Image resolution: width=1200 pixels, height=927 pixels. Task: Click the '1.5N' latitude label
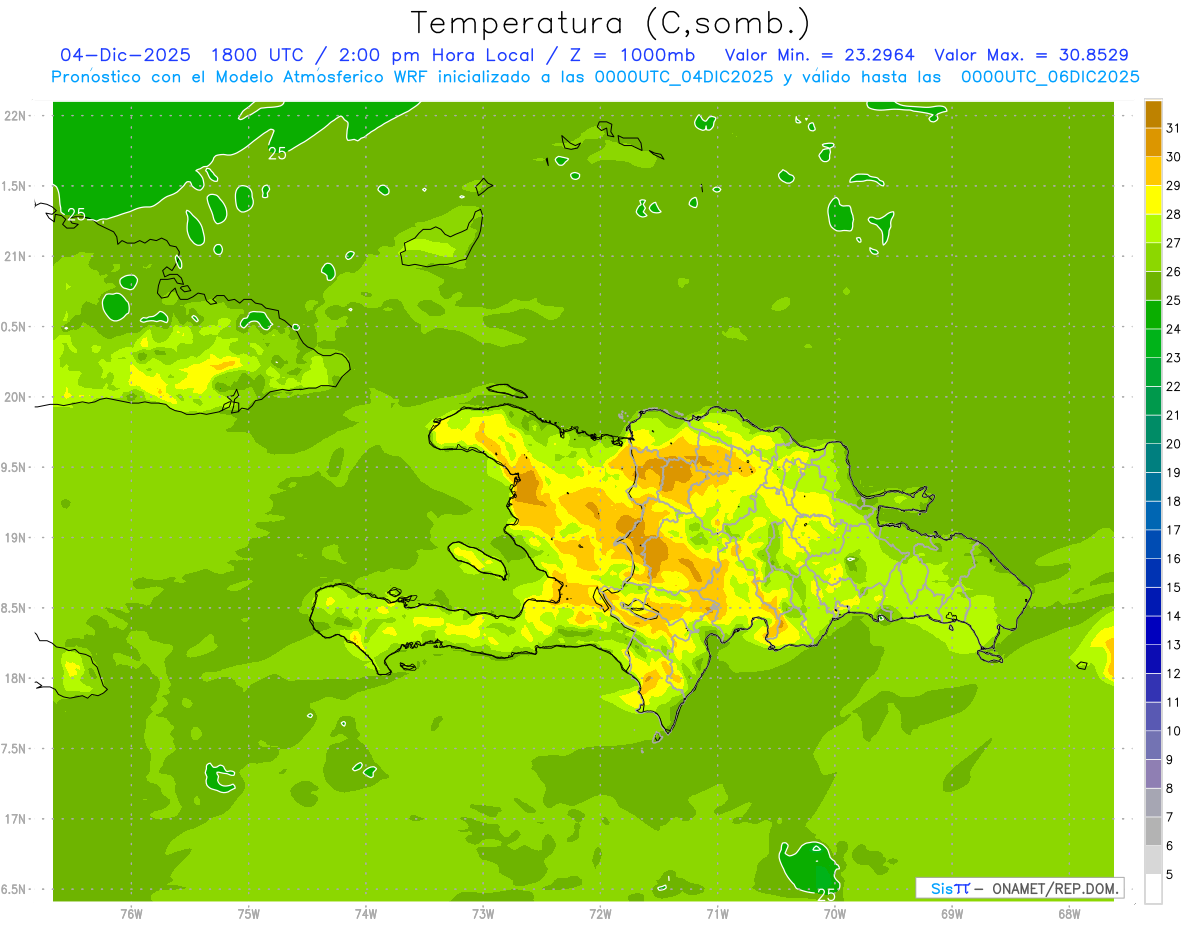pos(14,186)
